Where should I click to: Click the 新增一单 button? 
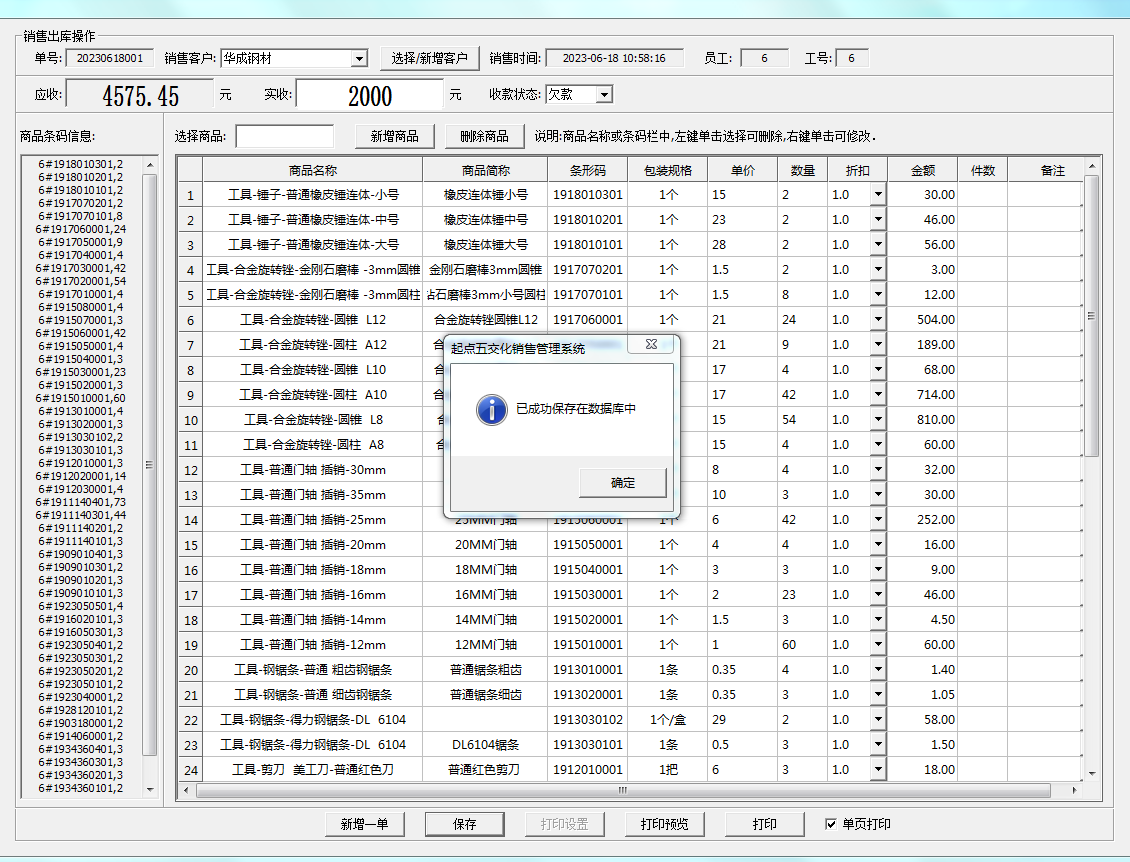(365, 823)
